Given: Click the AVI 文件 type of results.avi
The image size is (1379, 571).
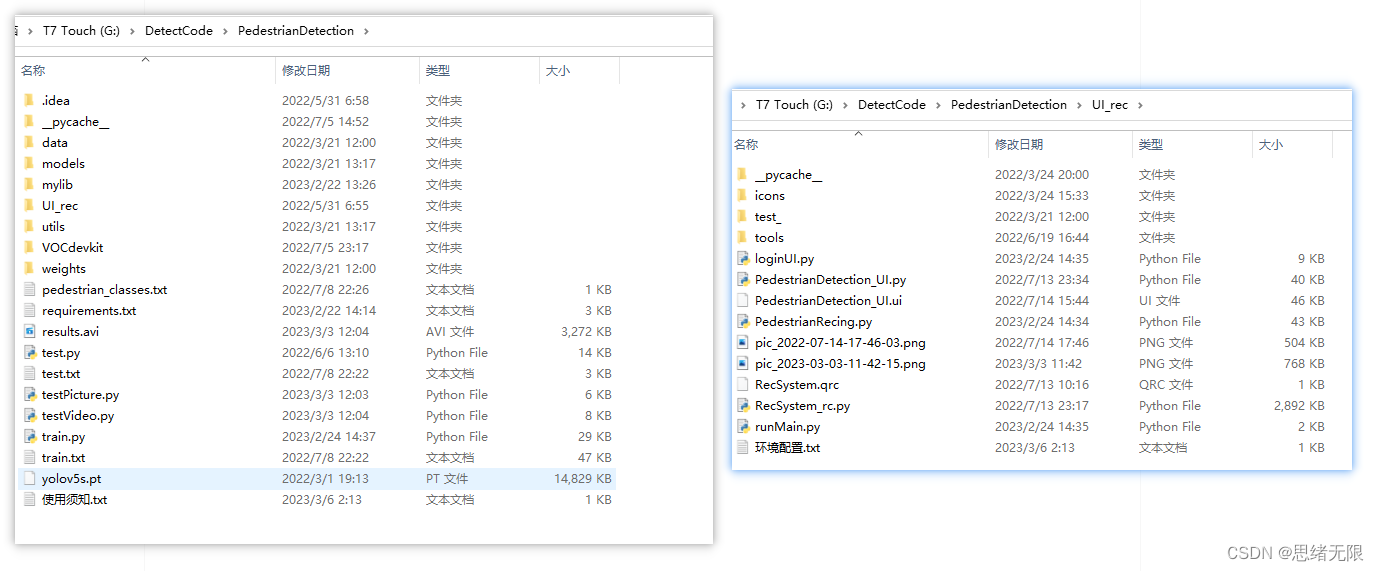Looking at the screenshot, I should tap(451, 331).
